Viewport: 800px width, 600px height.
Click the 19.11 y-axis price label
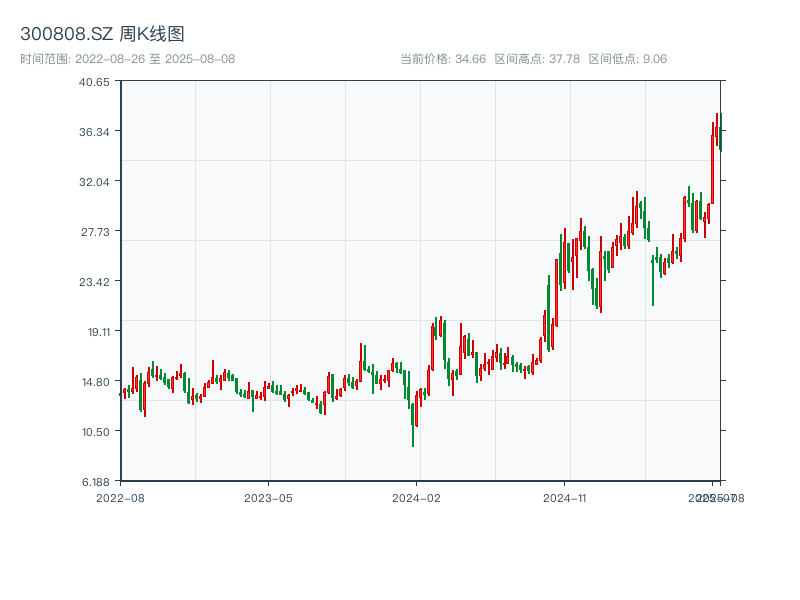tap(94, 332)
